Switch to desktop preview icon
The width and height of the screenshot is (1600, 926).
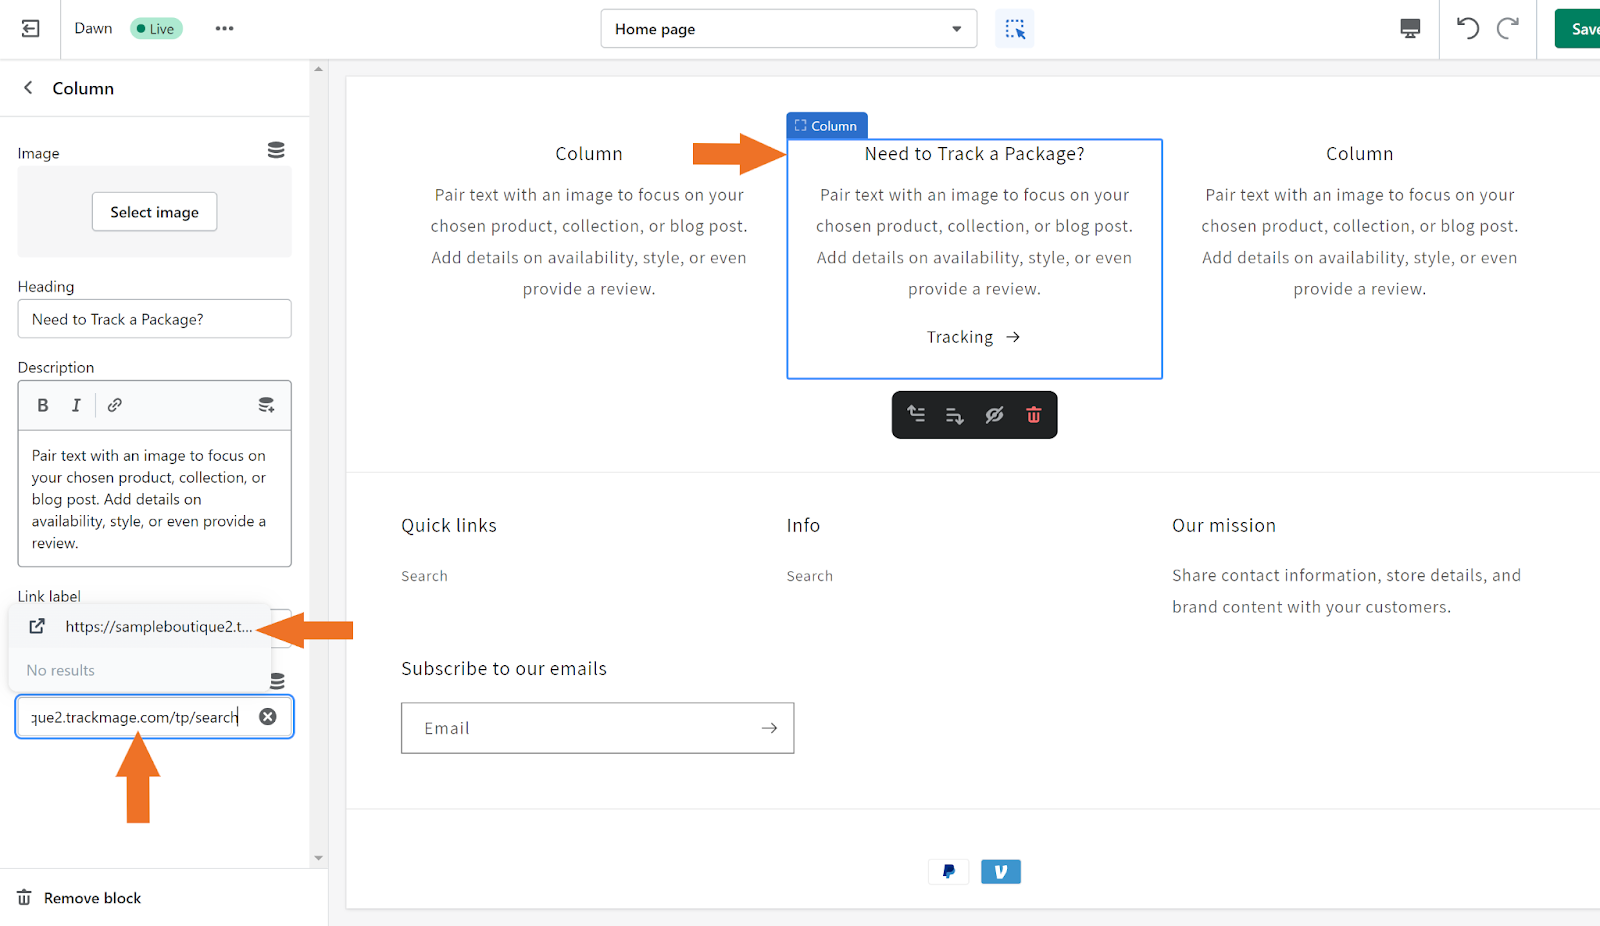tap(1410, 29)
